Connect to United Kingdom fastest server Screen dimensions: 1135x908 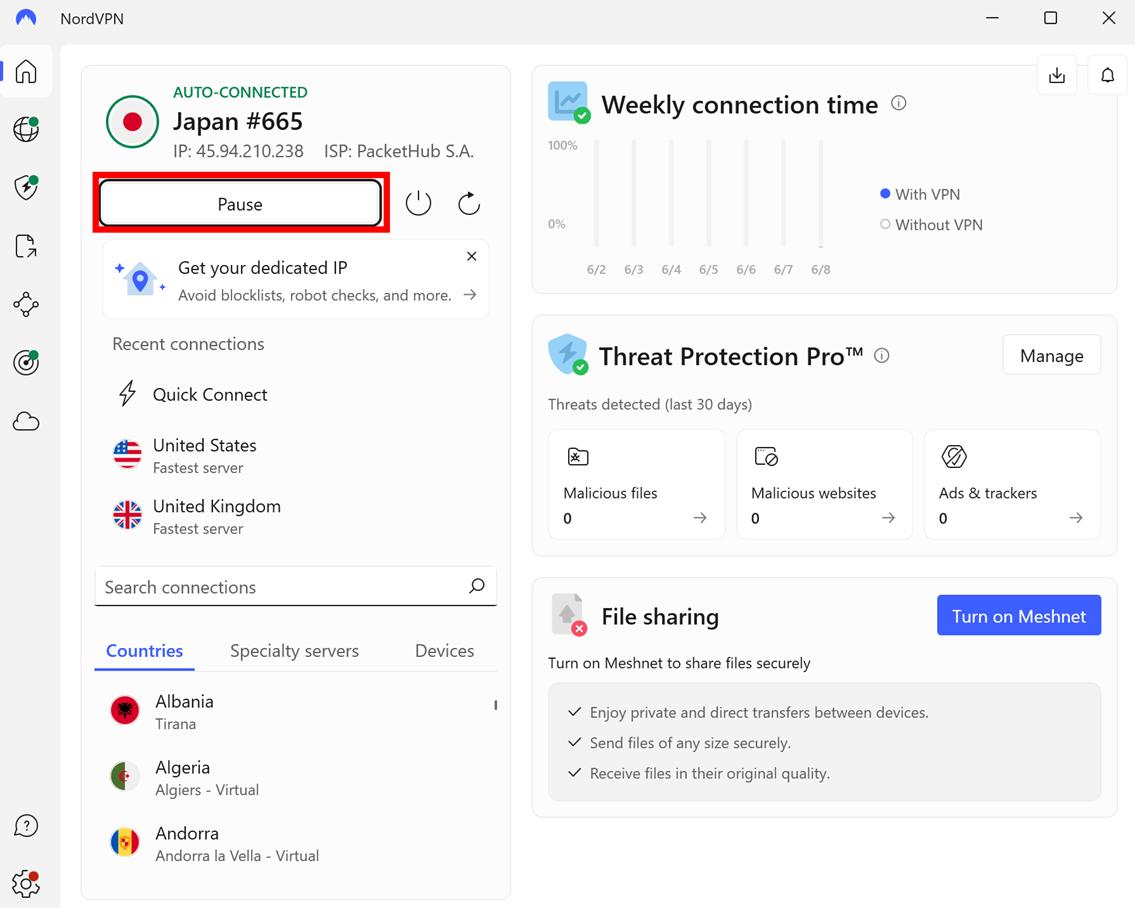pyautogui.click(x=295, y=516)
